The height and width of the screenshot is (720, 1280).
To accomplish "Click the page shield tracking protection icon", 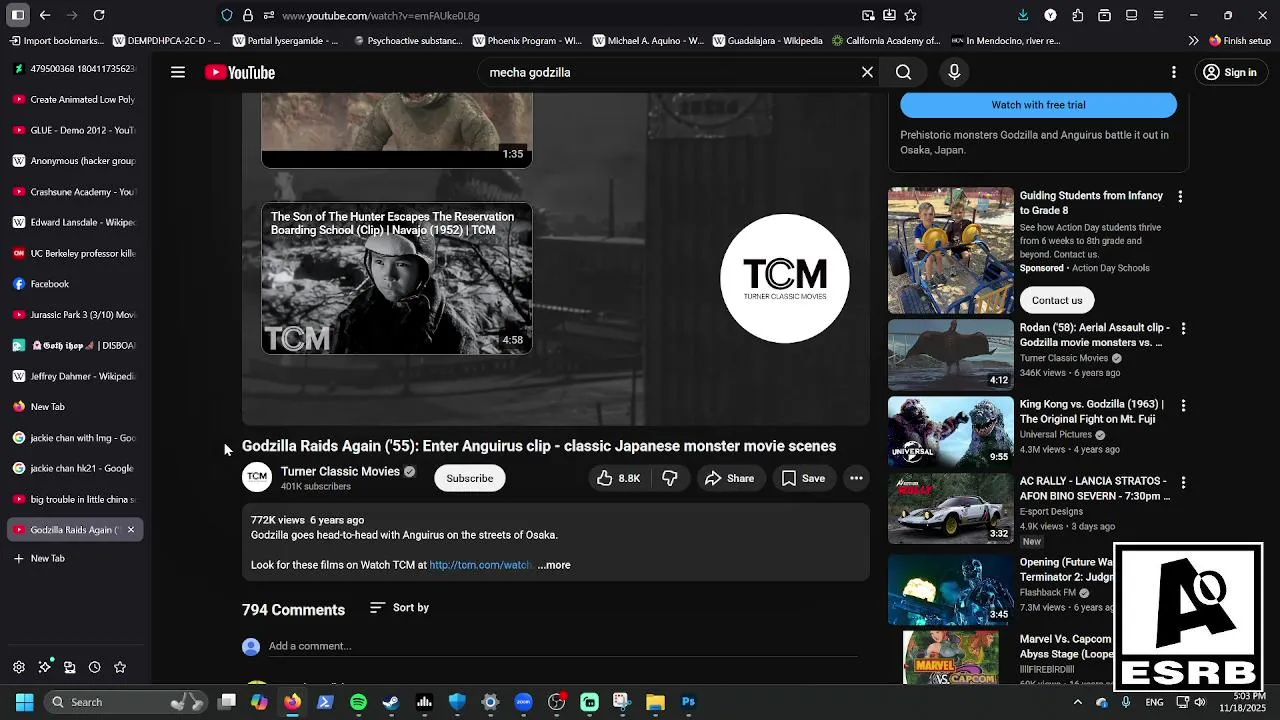I will 227,15.
